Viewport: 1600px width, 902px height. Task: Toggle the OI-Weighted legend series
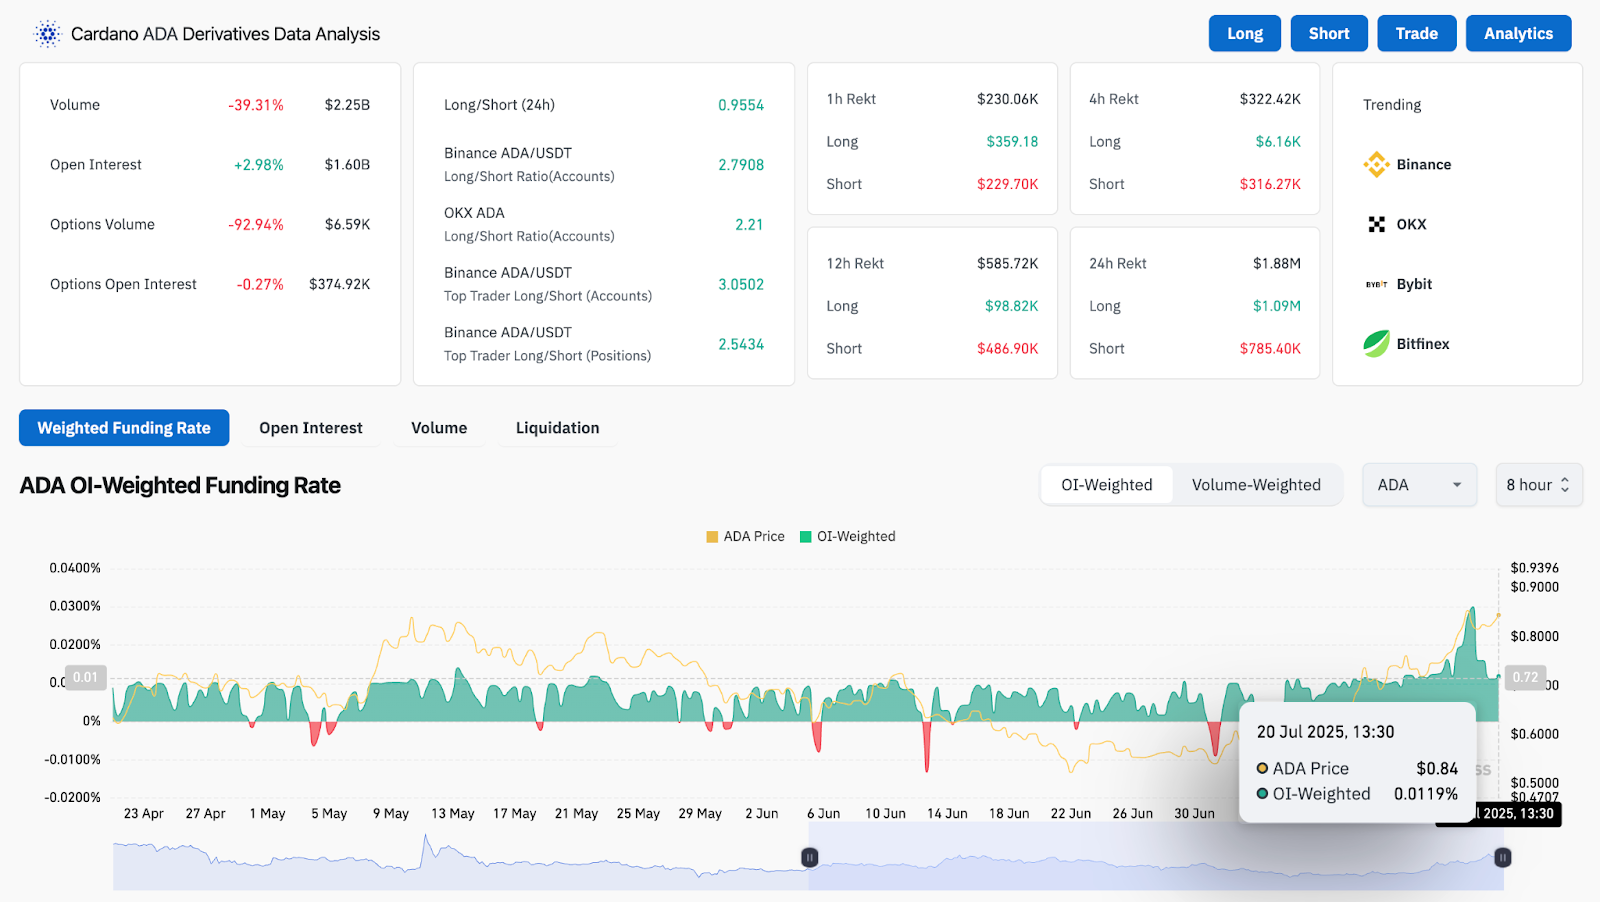(x=848, y=537)
